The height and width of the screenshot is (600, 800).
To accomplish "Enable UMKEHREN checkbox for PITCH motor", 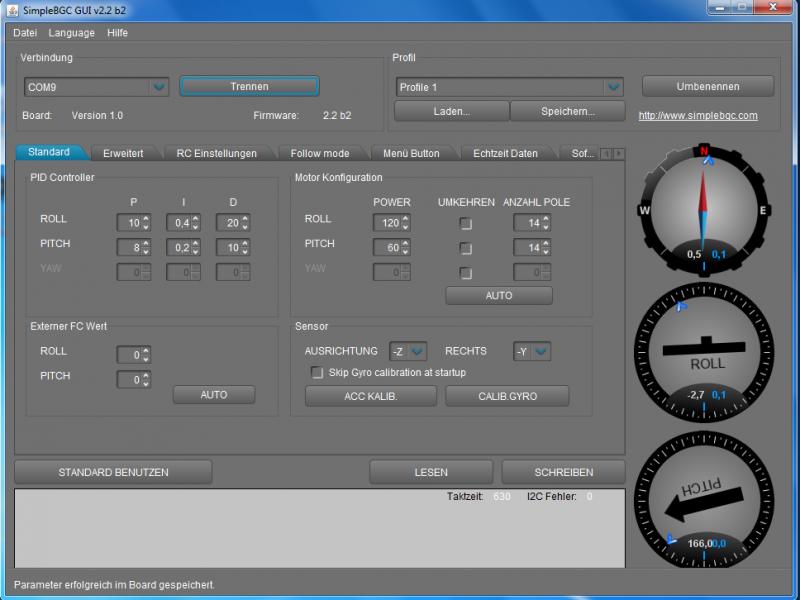I will pos(465,248).
